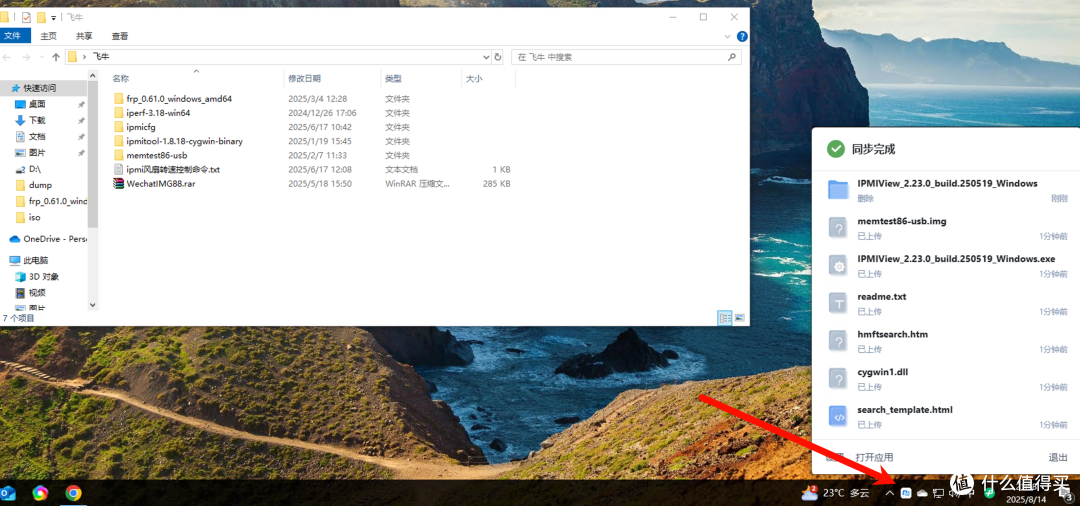This screenshot has width=1080, height=506.
Task: Click the 在 飞牛 中搜索 search box
Action: pos(626,57)
